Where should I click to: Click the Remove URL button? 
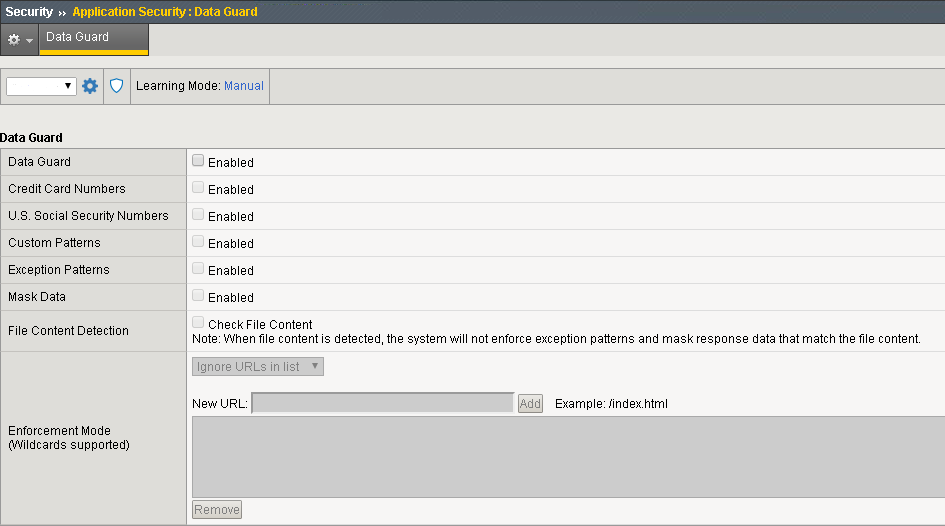217,510
